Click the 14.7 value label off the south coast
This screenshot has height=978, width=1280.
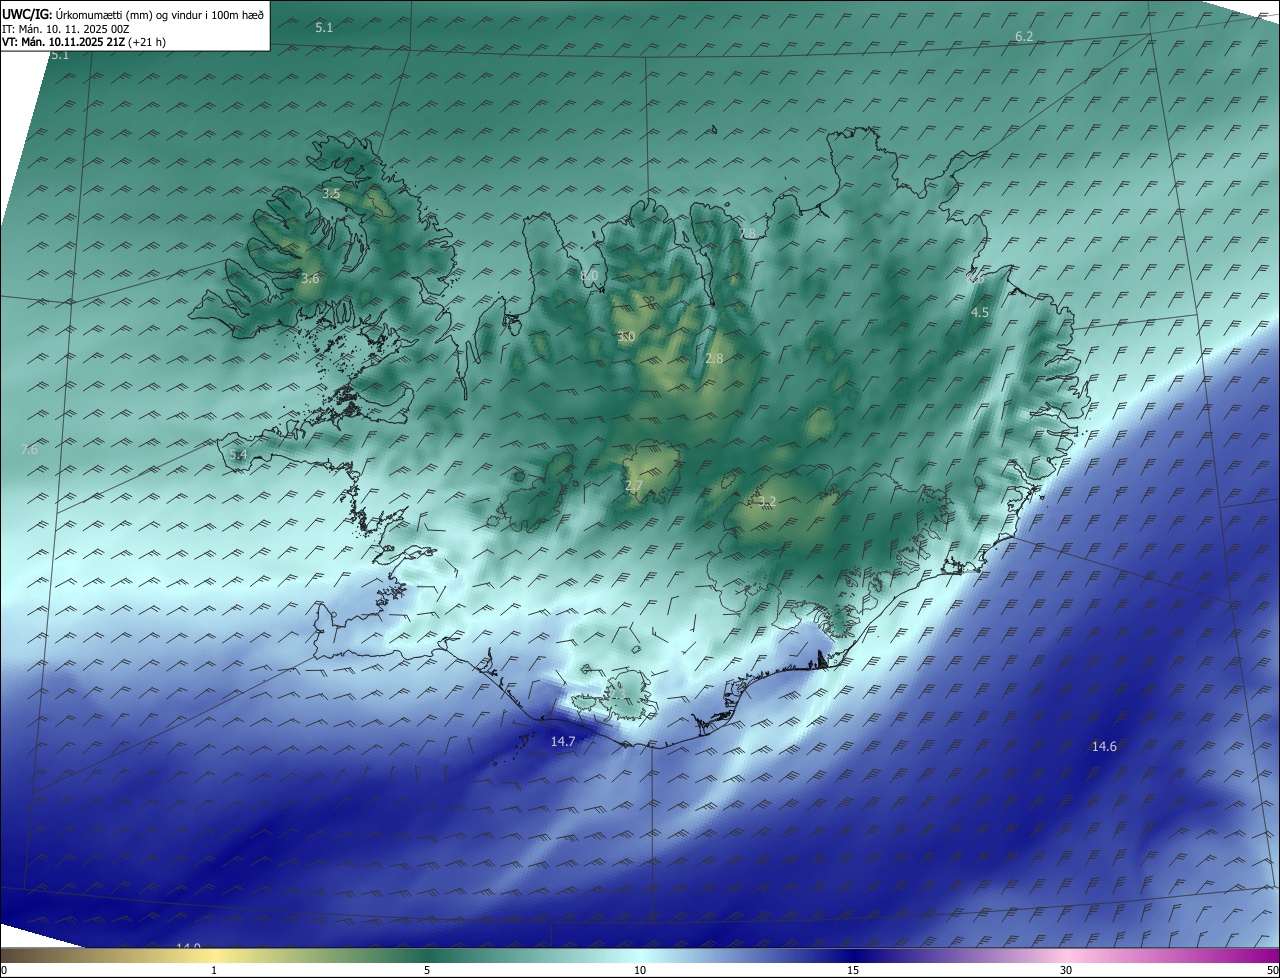pyautogui.click(x=563, y=741)
